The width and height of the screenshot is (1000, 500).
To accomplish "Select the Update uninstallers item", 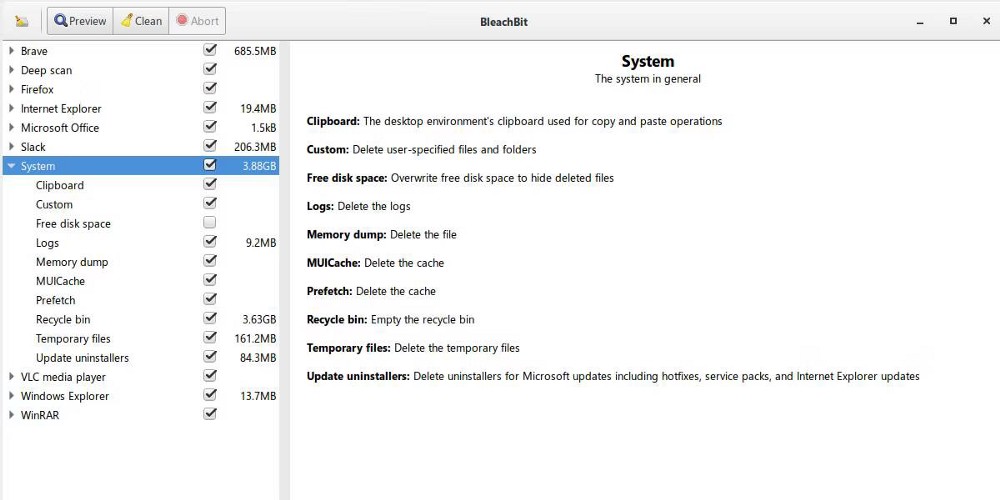I will point(82,358).
